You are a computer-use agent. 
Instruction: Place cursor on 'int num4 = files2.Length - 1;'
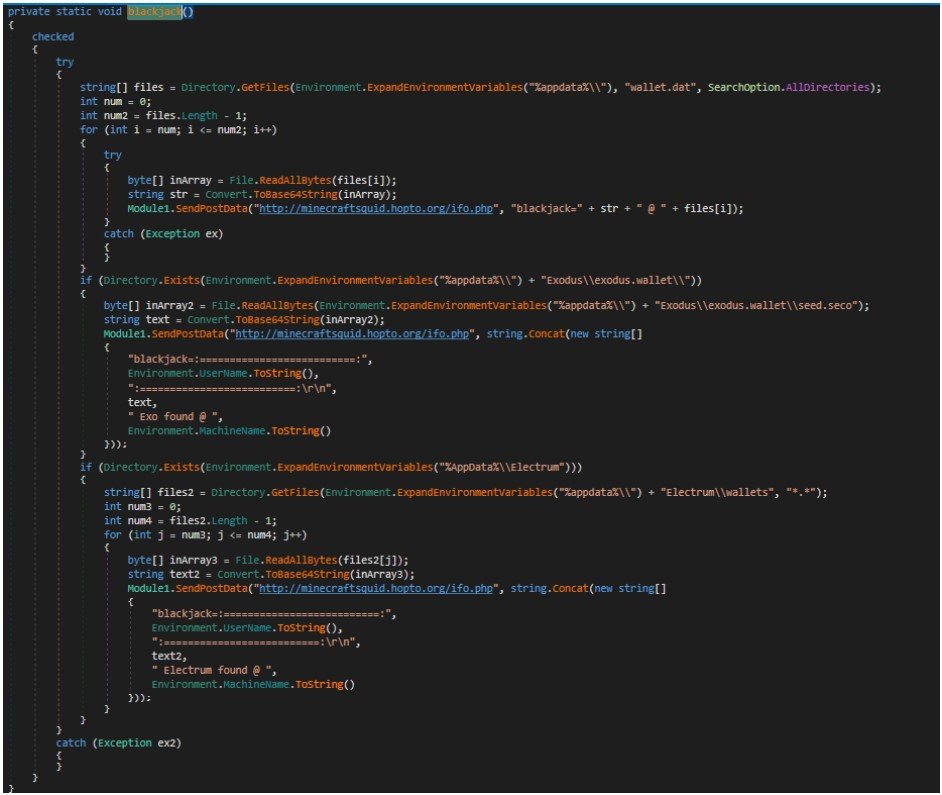coord(190,520)
